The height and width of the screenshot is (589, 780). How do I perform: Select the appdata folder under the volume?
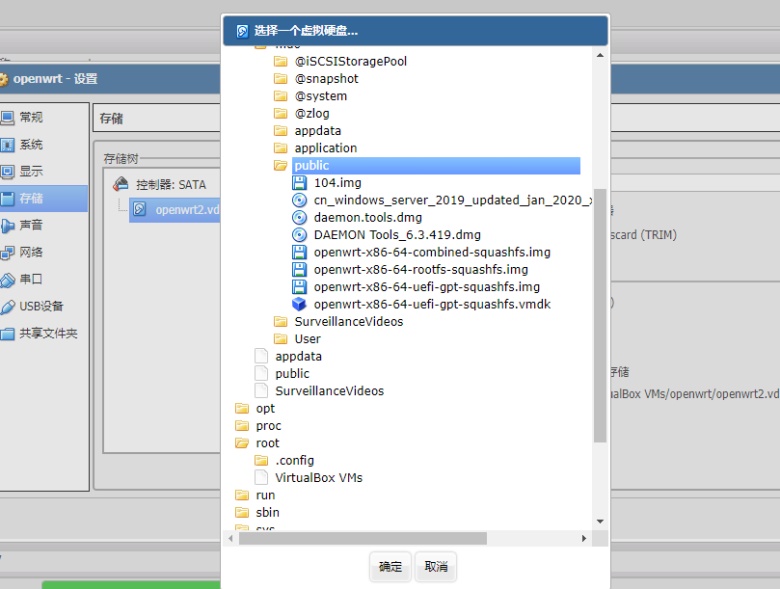click(318, 131)
